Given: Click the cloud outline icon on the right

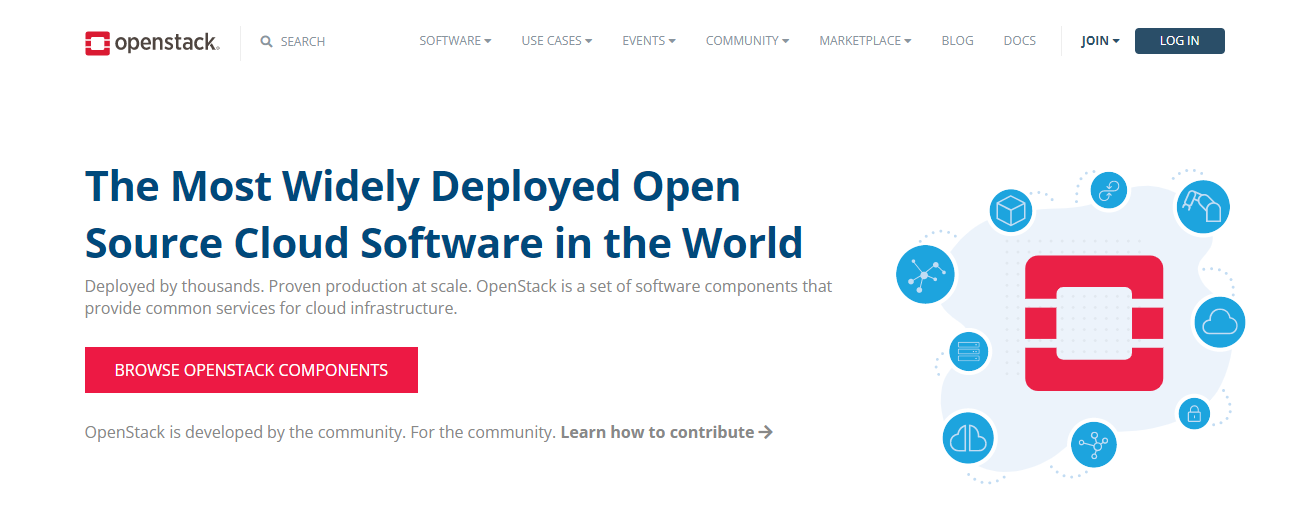Looking at the screenshot, I should click(1220, 322).
